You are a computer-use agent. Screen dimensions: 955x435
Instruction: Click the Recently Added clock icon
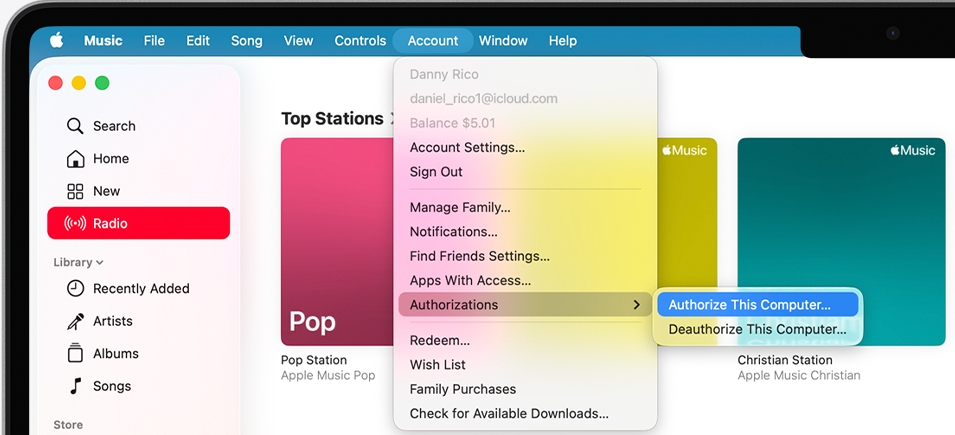click(75, 288)
